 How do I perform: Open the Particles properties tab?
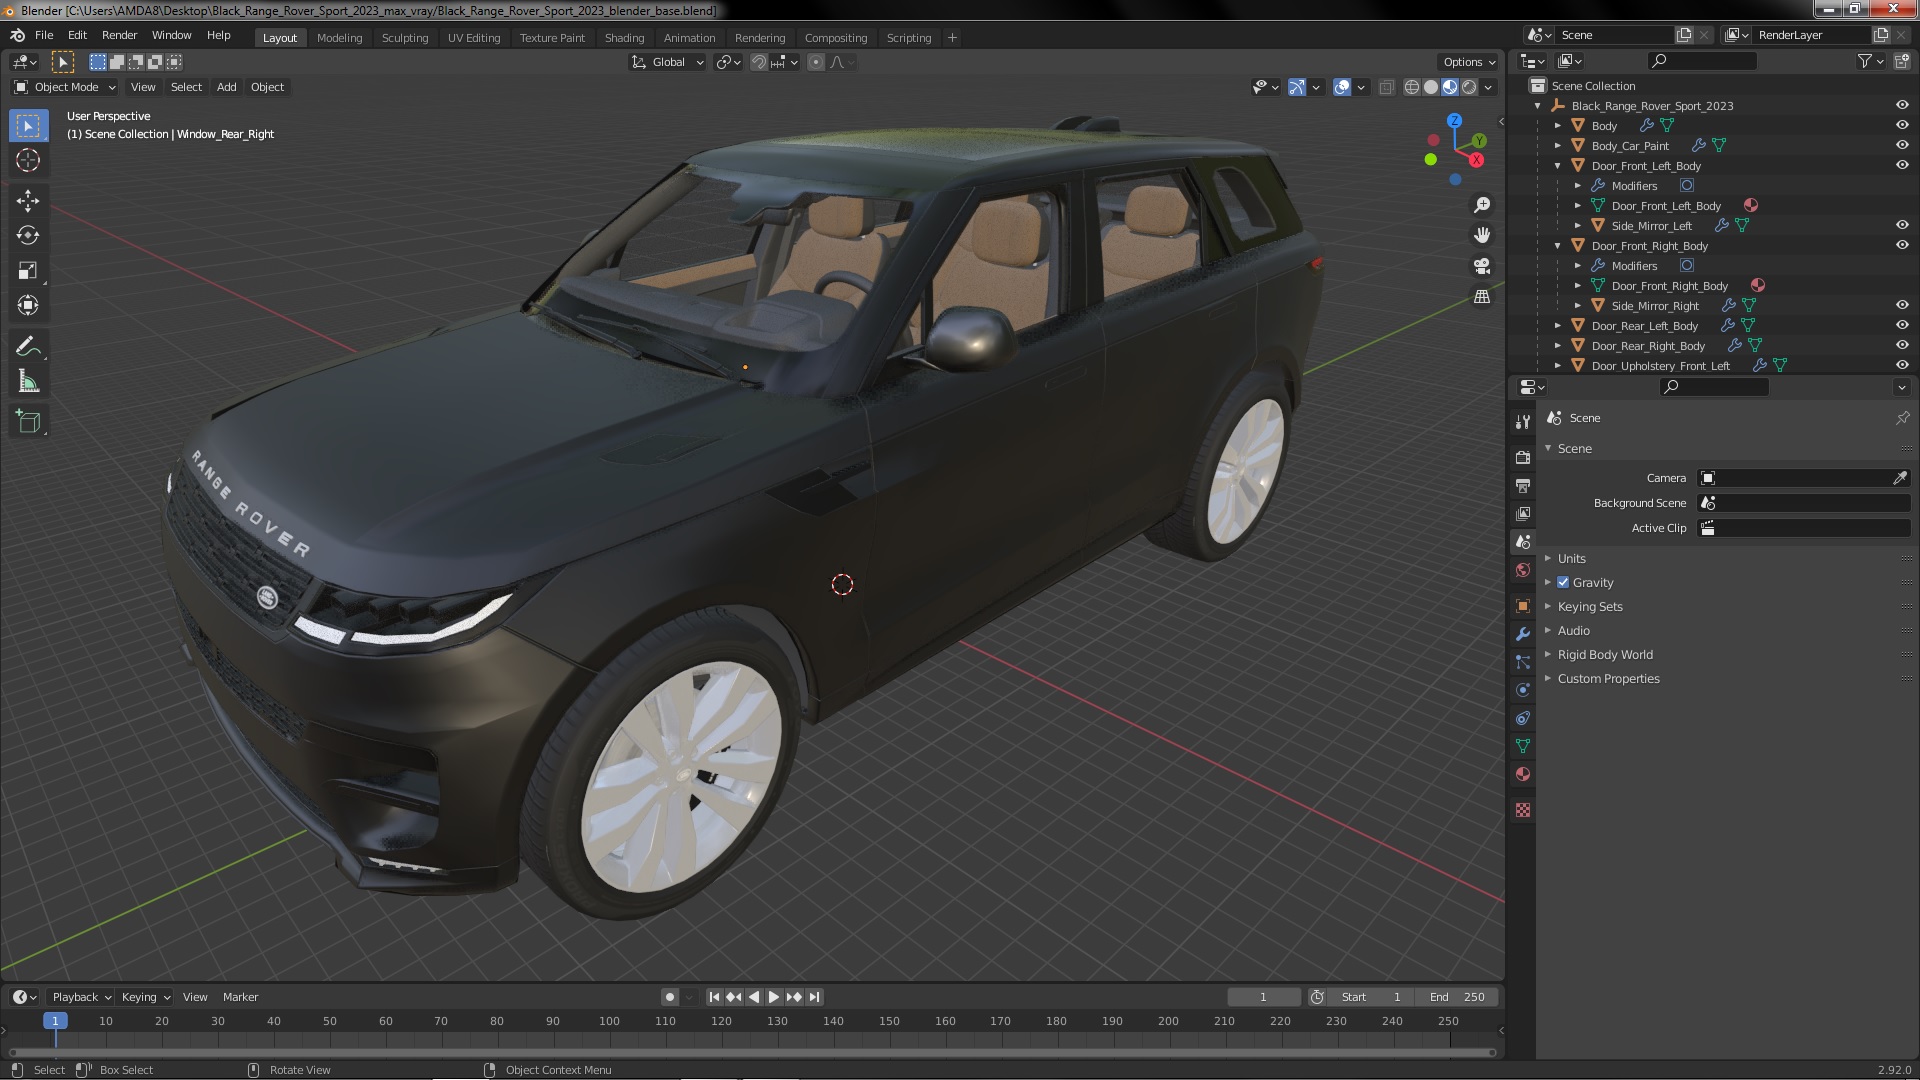[x=1522, y=662]
